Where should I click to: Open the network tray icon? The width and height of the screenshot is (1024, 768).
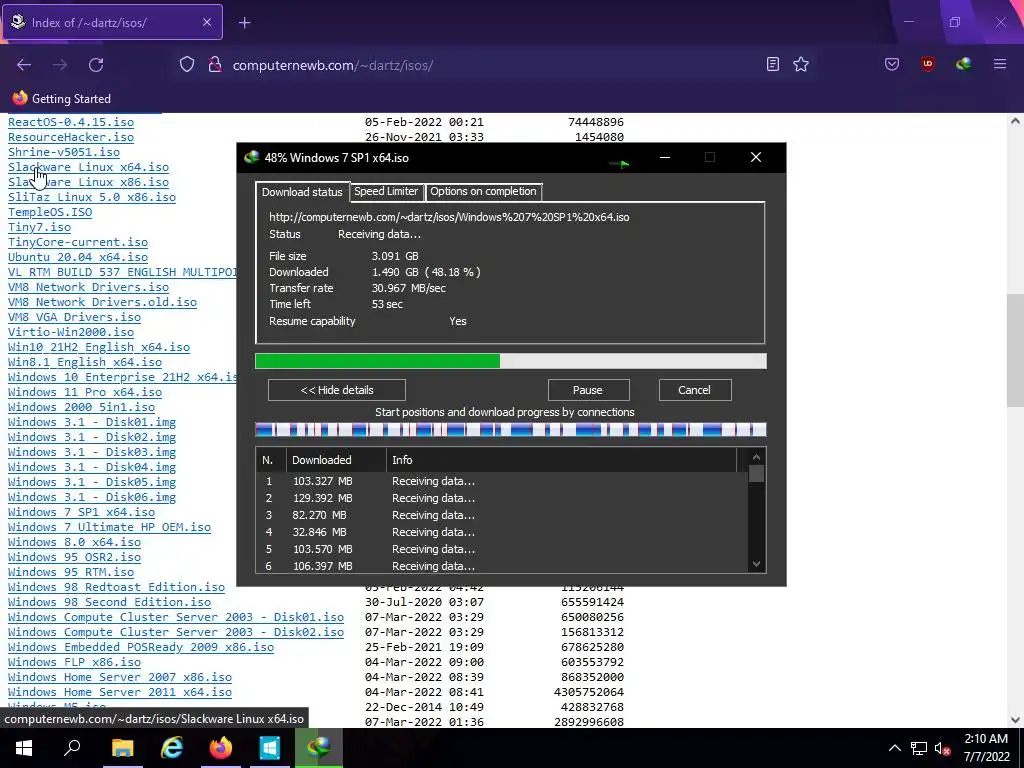pos(919,748)
